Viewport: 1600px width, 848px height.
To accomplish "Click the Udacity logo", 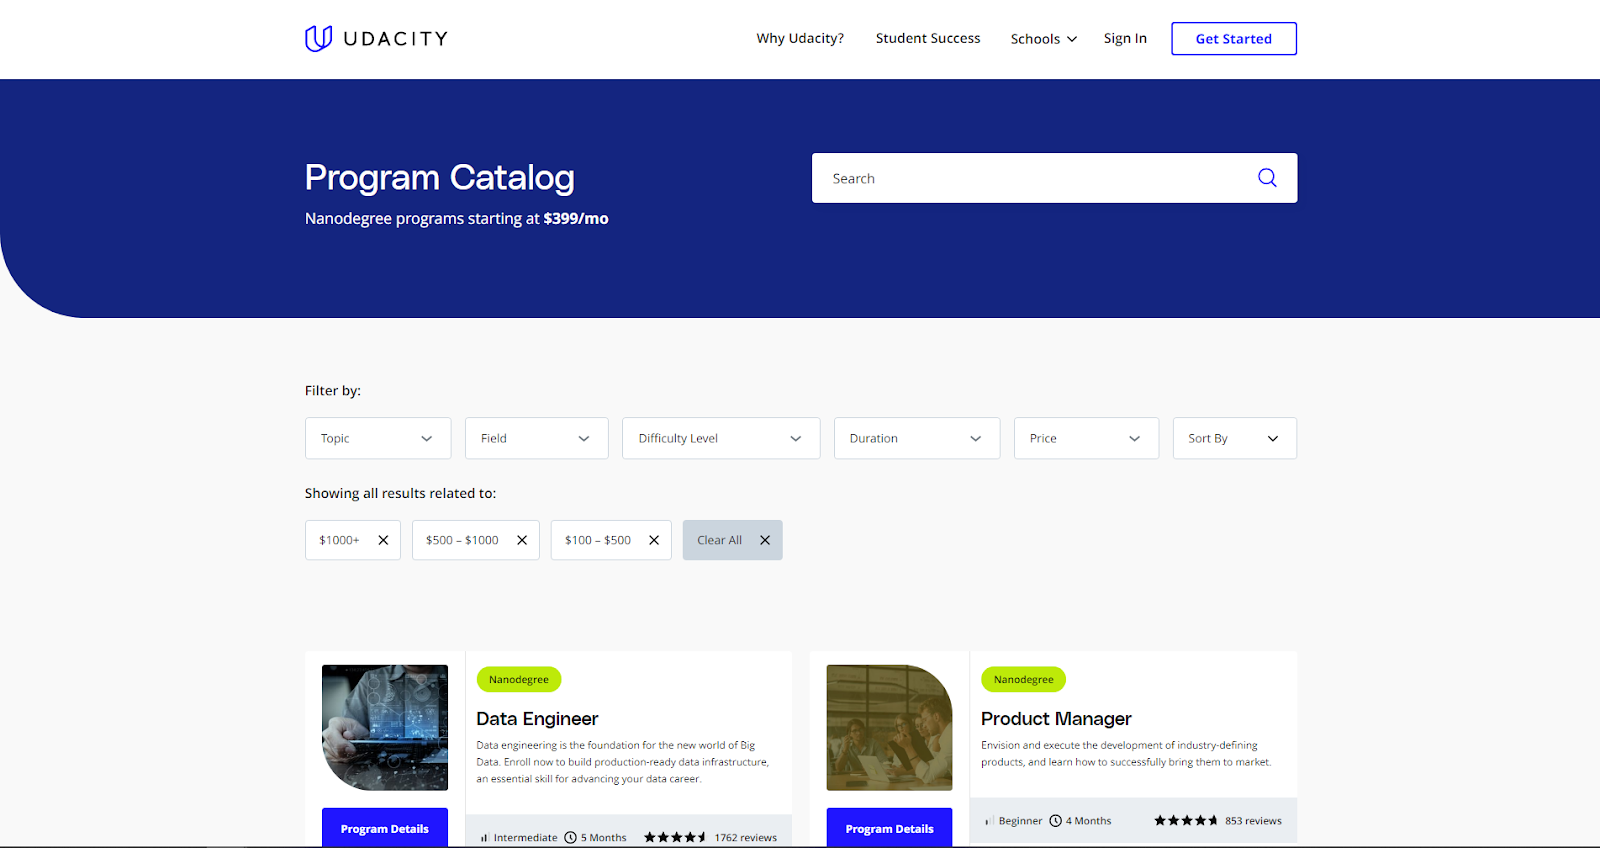I will (x=376, y=39).
